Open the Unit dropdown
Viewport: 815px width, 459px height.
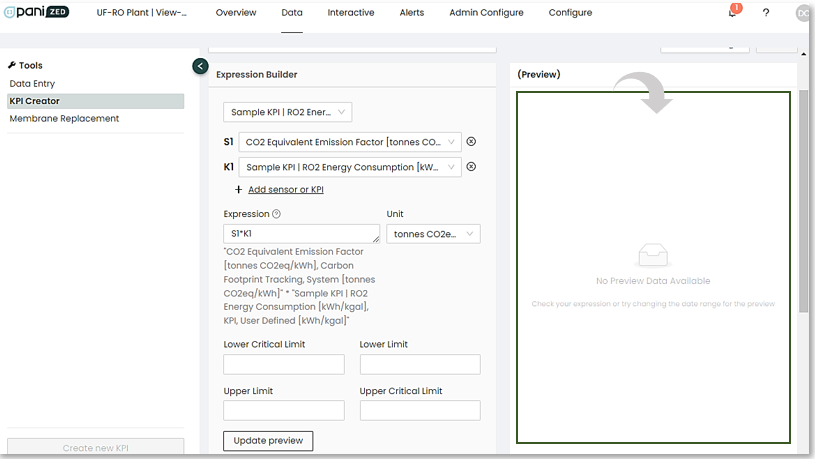pos(433,234)
